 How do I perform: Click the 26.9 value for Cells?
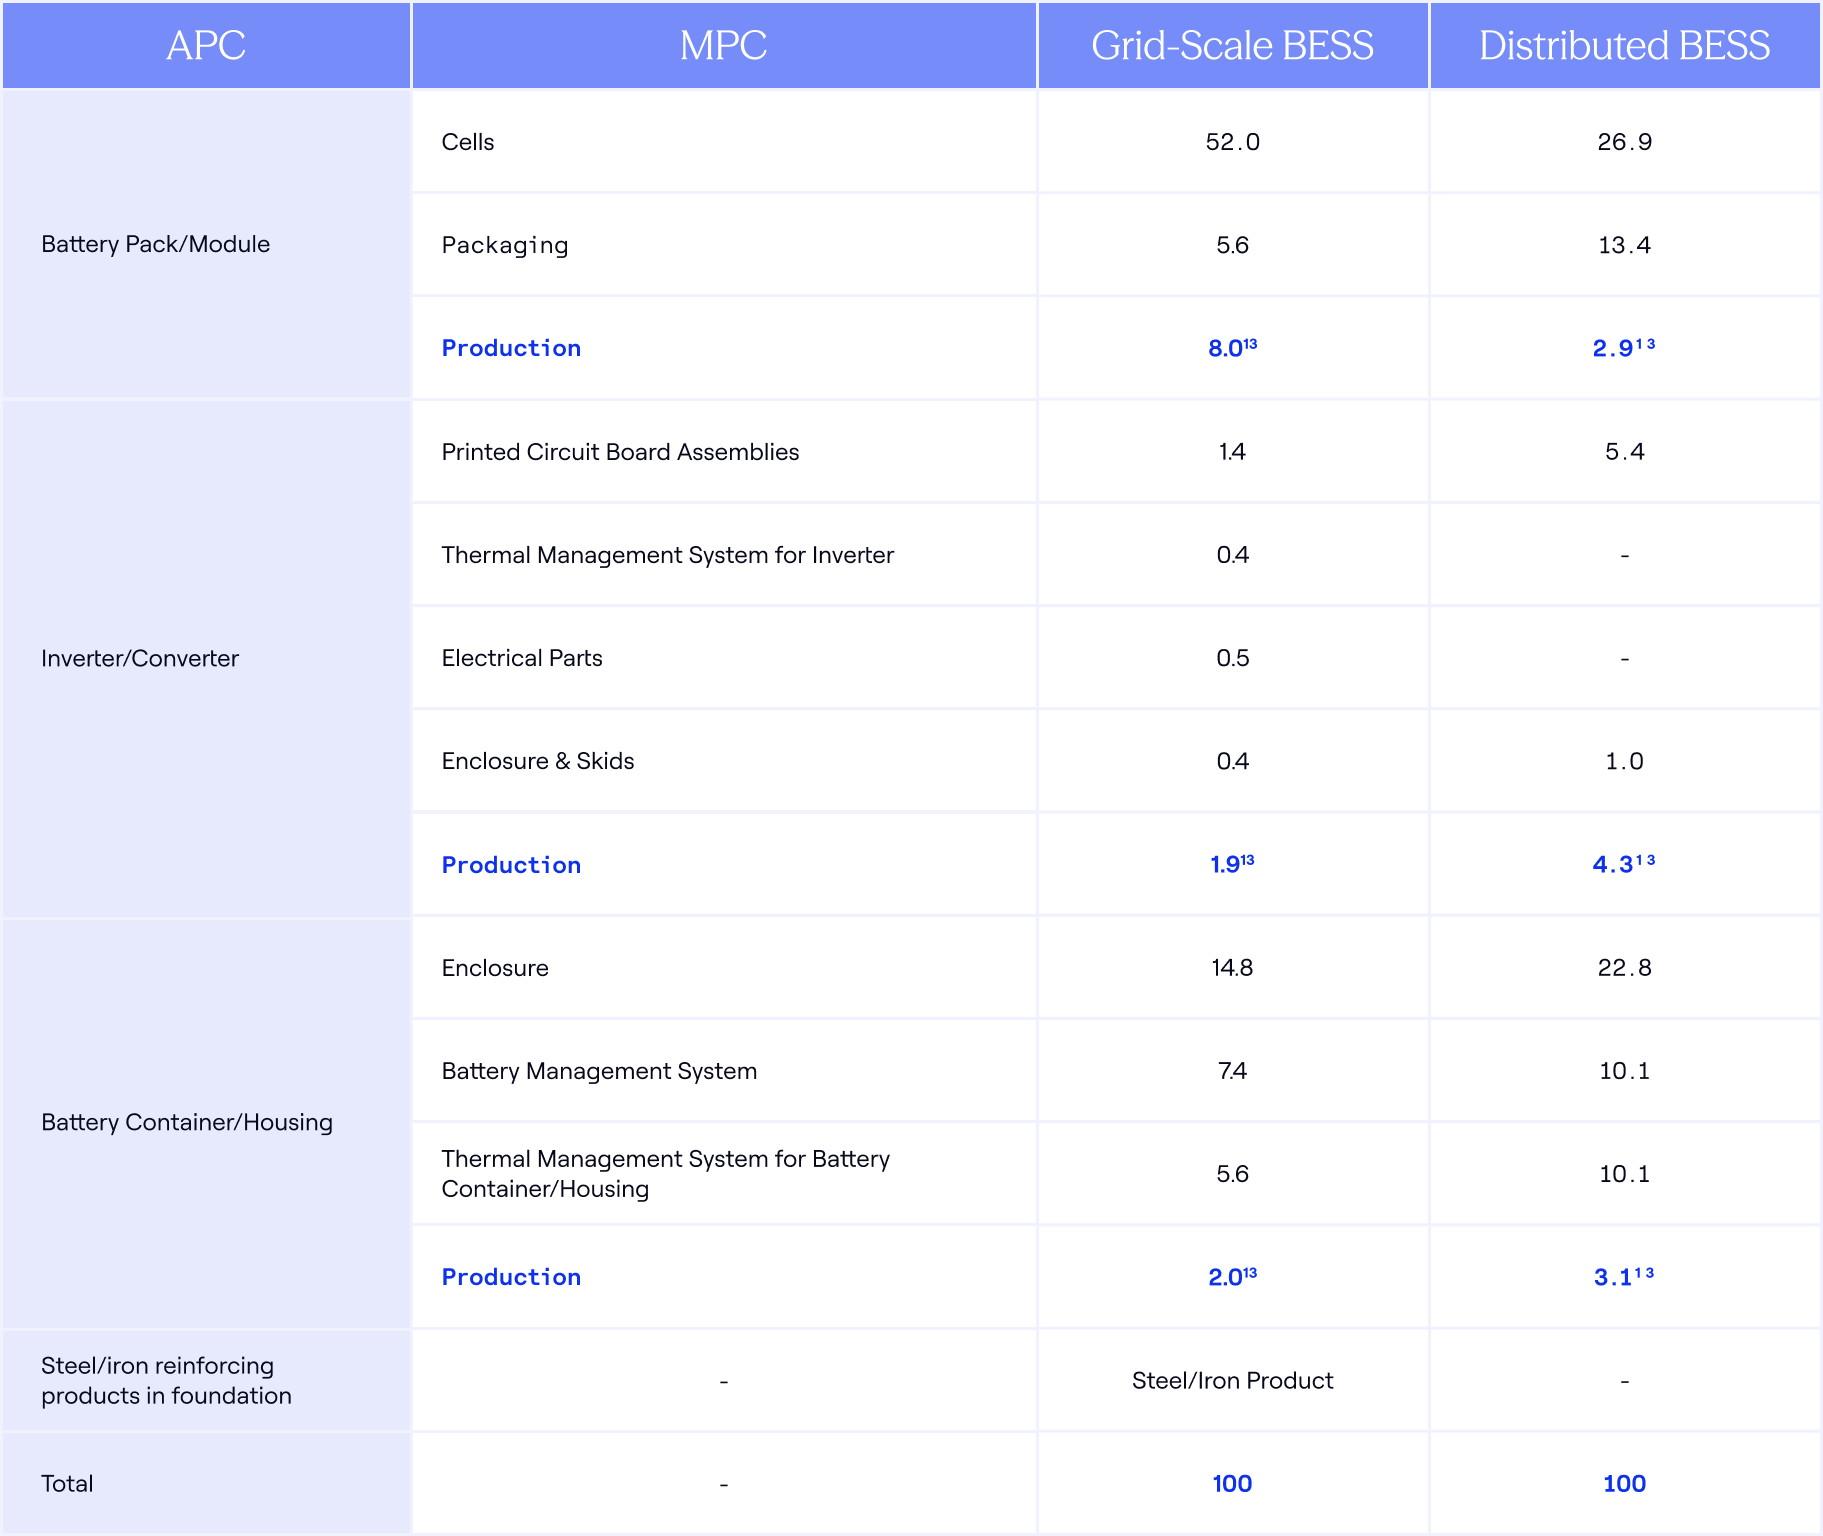pos(1625,142)
